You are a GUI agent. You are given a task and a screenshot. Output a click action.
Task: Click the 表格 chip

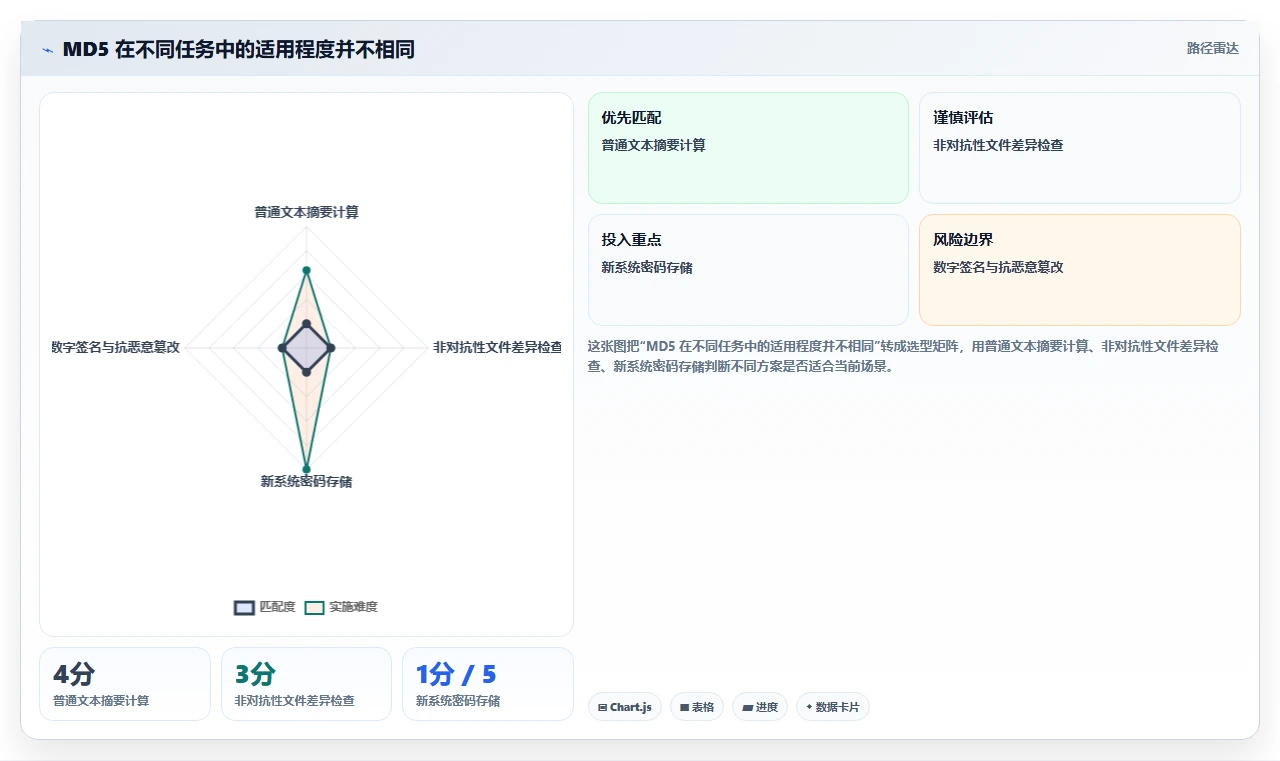[697, 707]
